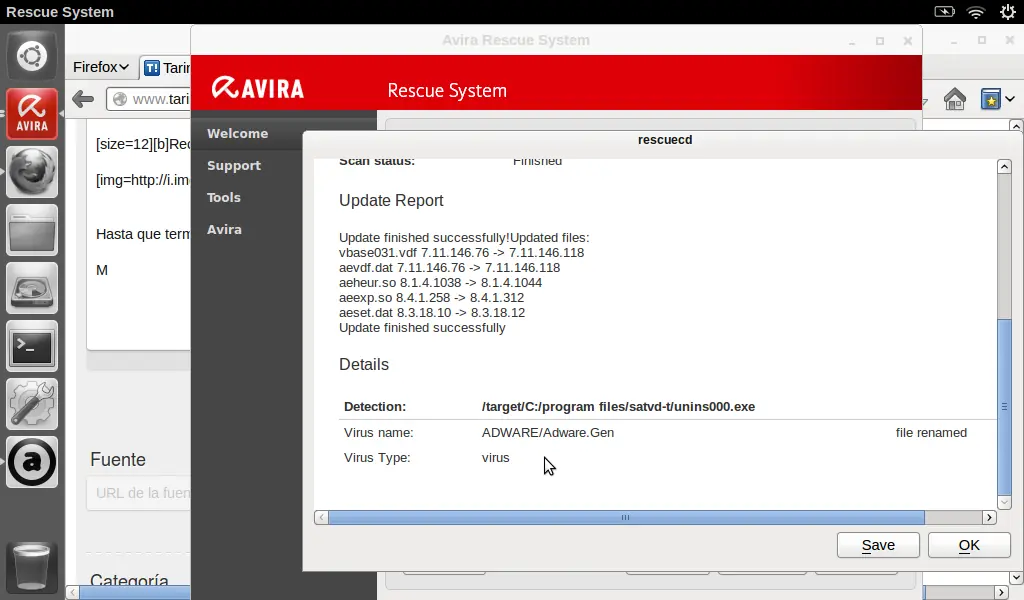The width and height of the screenshot is (1024, 600).
Task: Open the Ubuntu dash home launcher icon
Action: click(x=32, y=55)
